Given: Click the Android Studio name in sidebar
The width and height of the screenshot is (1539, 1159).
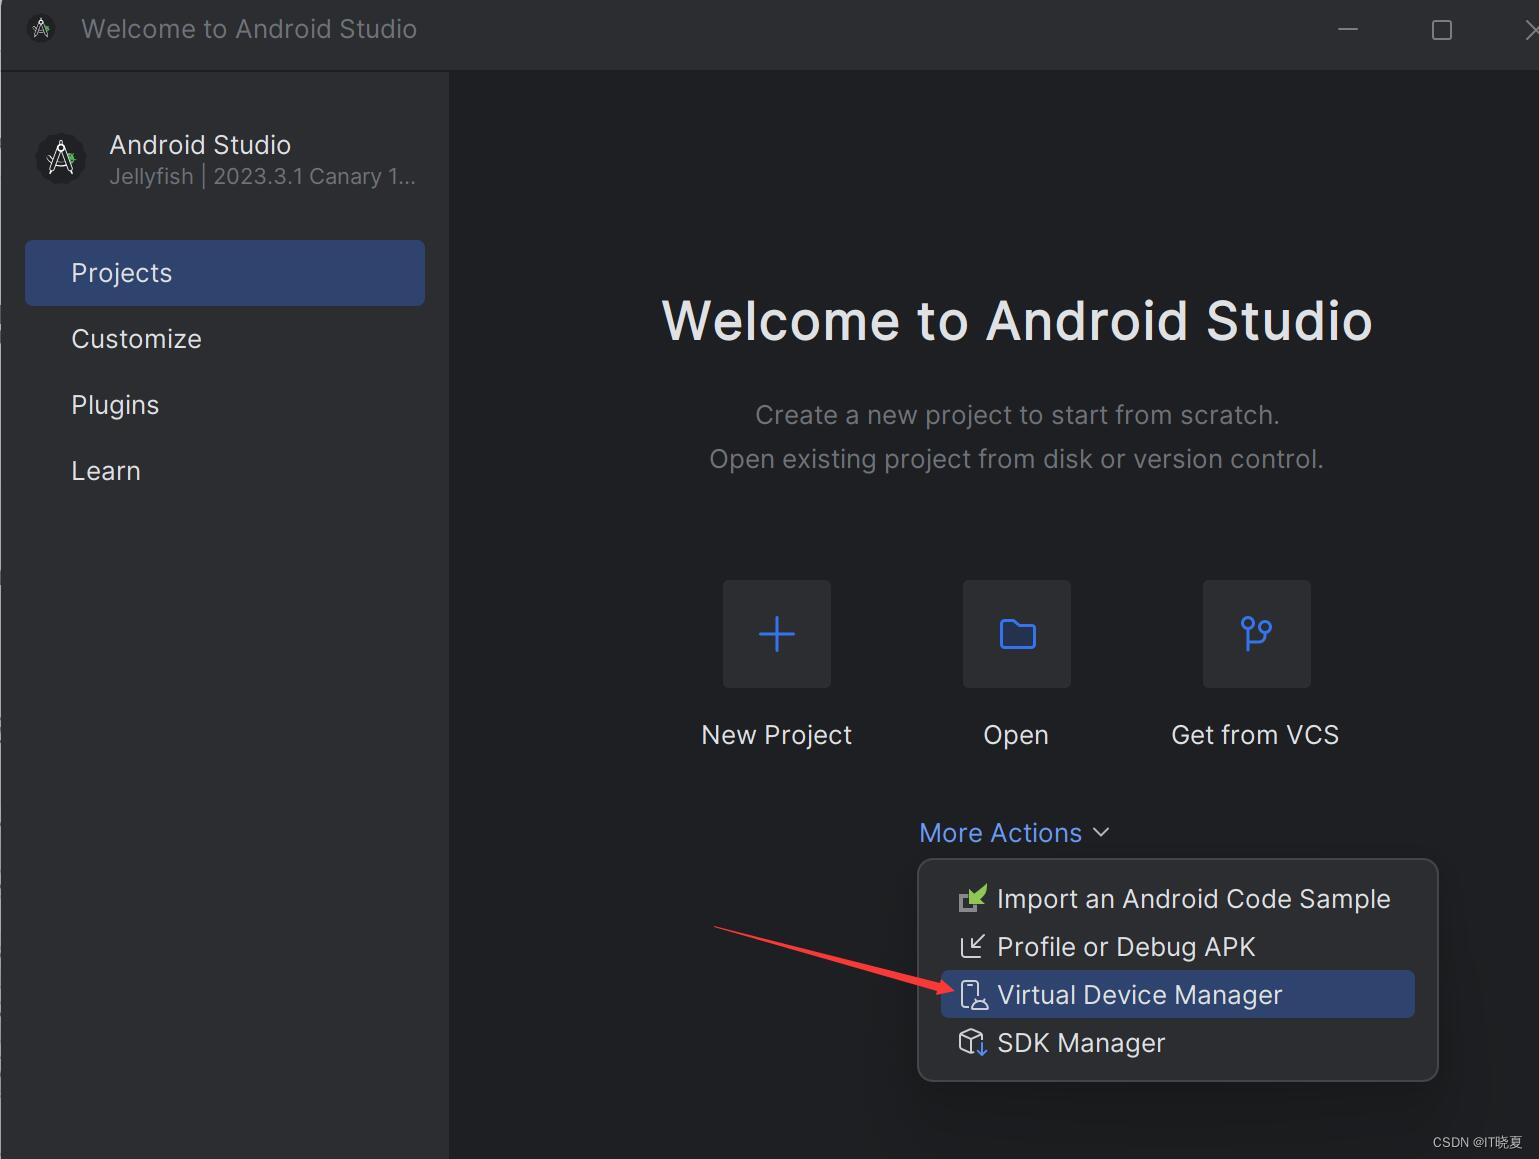Looking at the screenshot, I should pos(200,145).
